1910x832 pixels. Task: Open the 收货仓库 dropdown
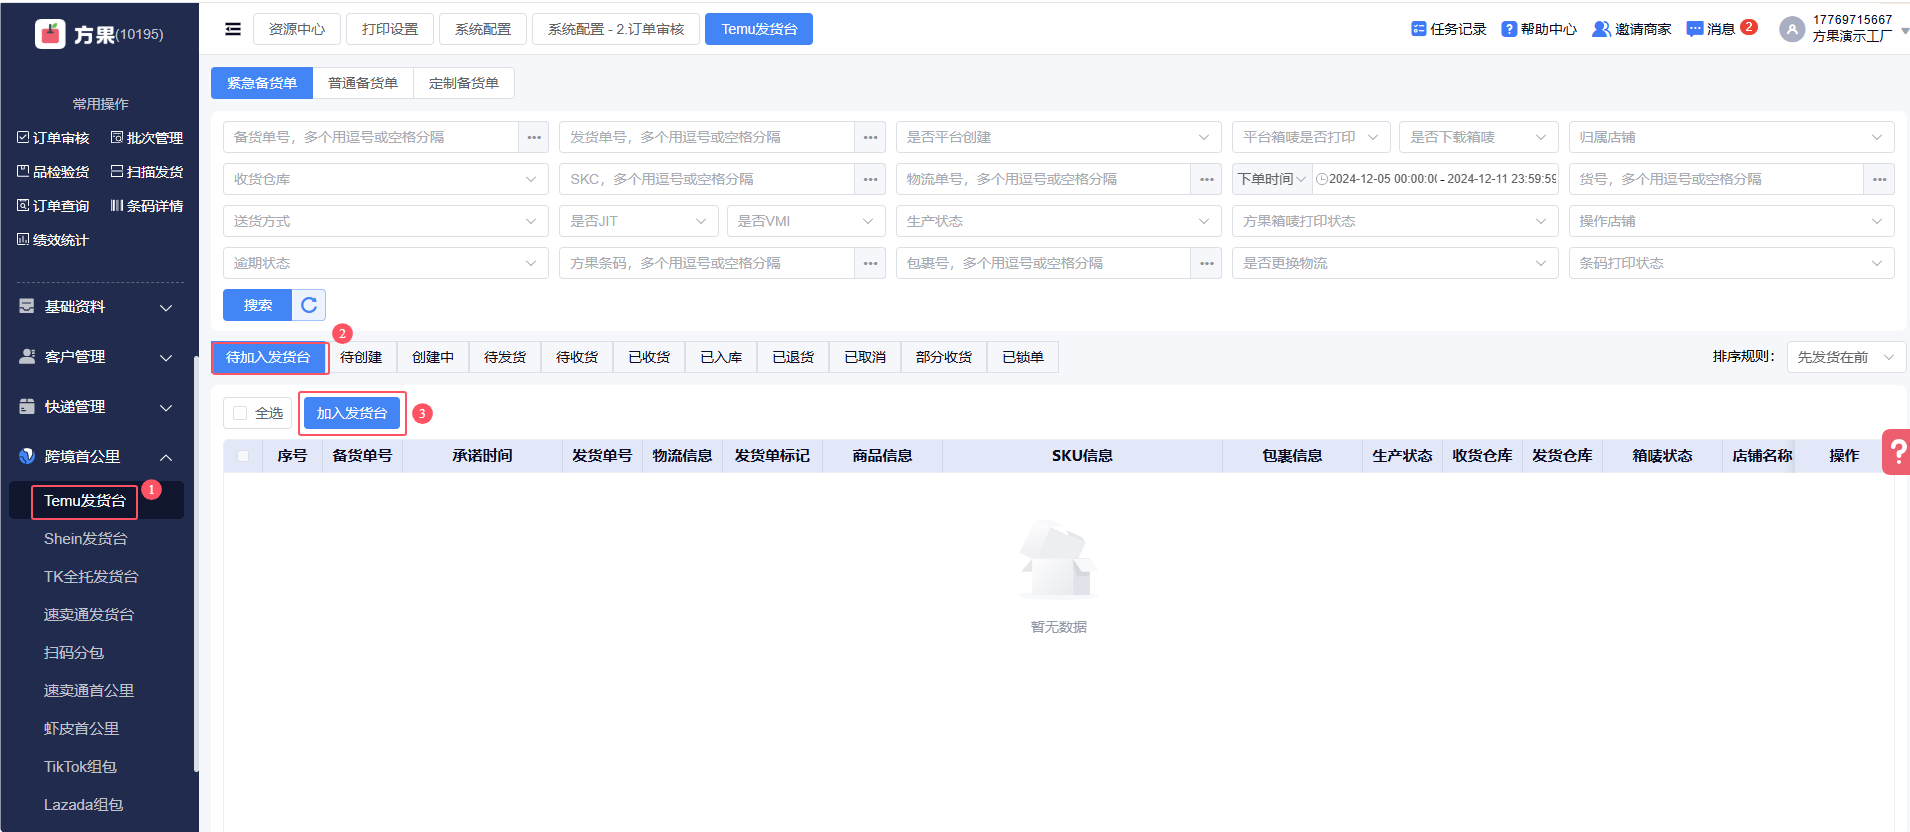coord(385,179)
